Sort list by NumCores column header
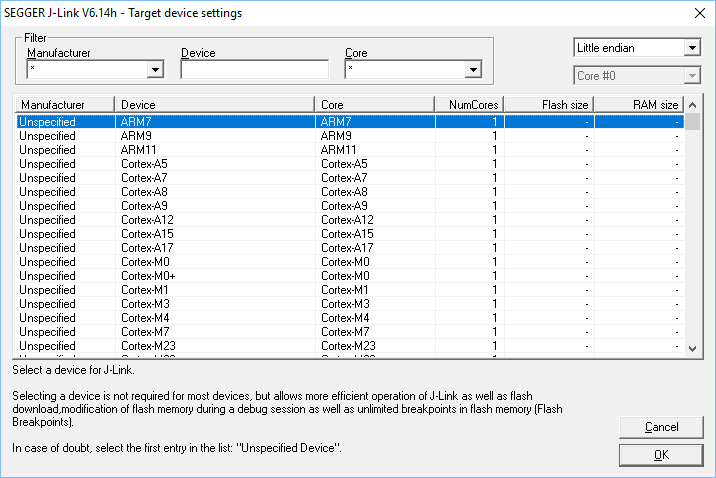 (x=469, y=105)
